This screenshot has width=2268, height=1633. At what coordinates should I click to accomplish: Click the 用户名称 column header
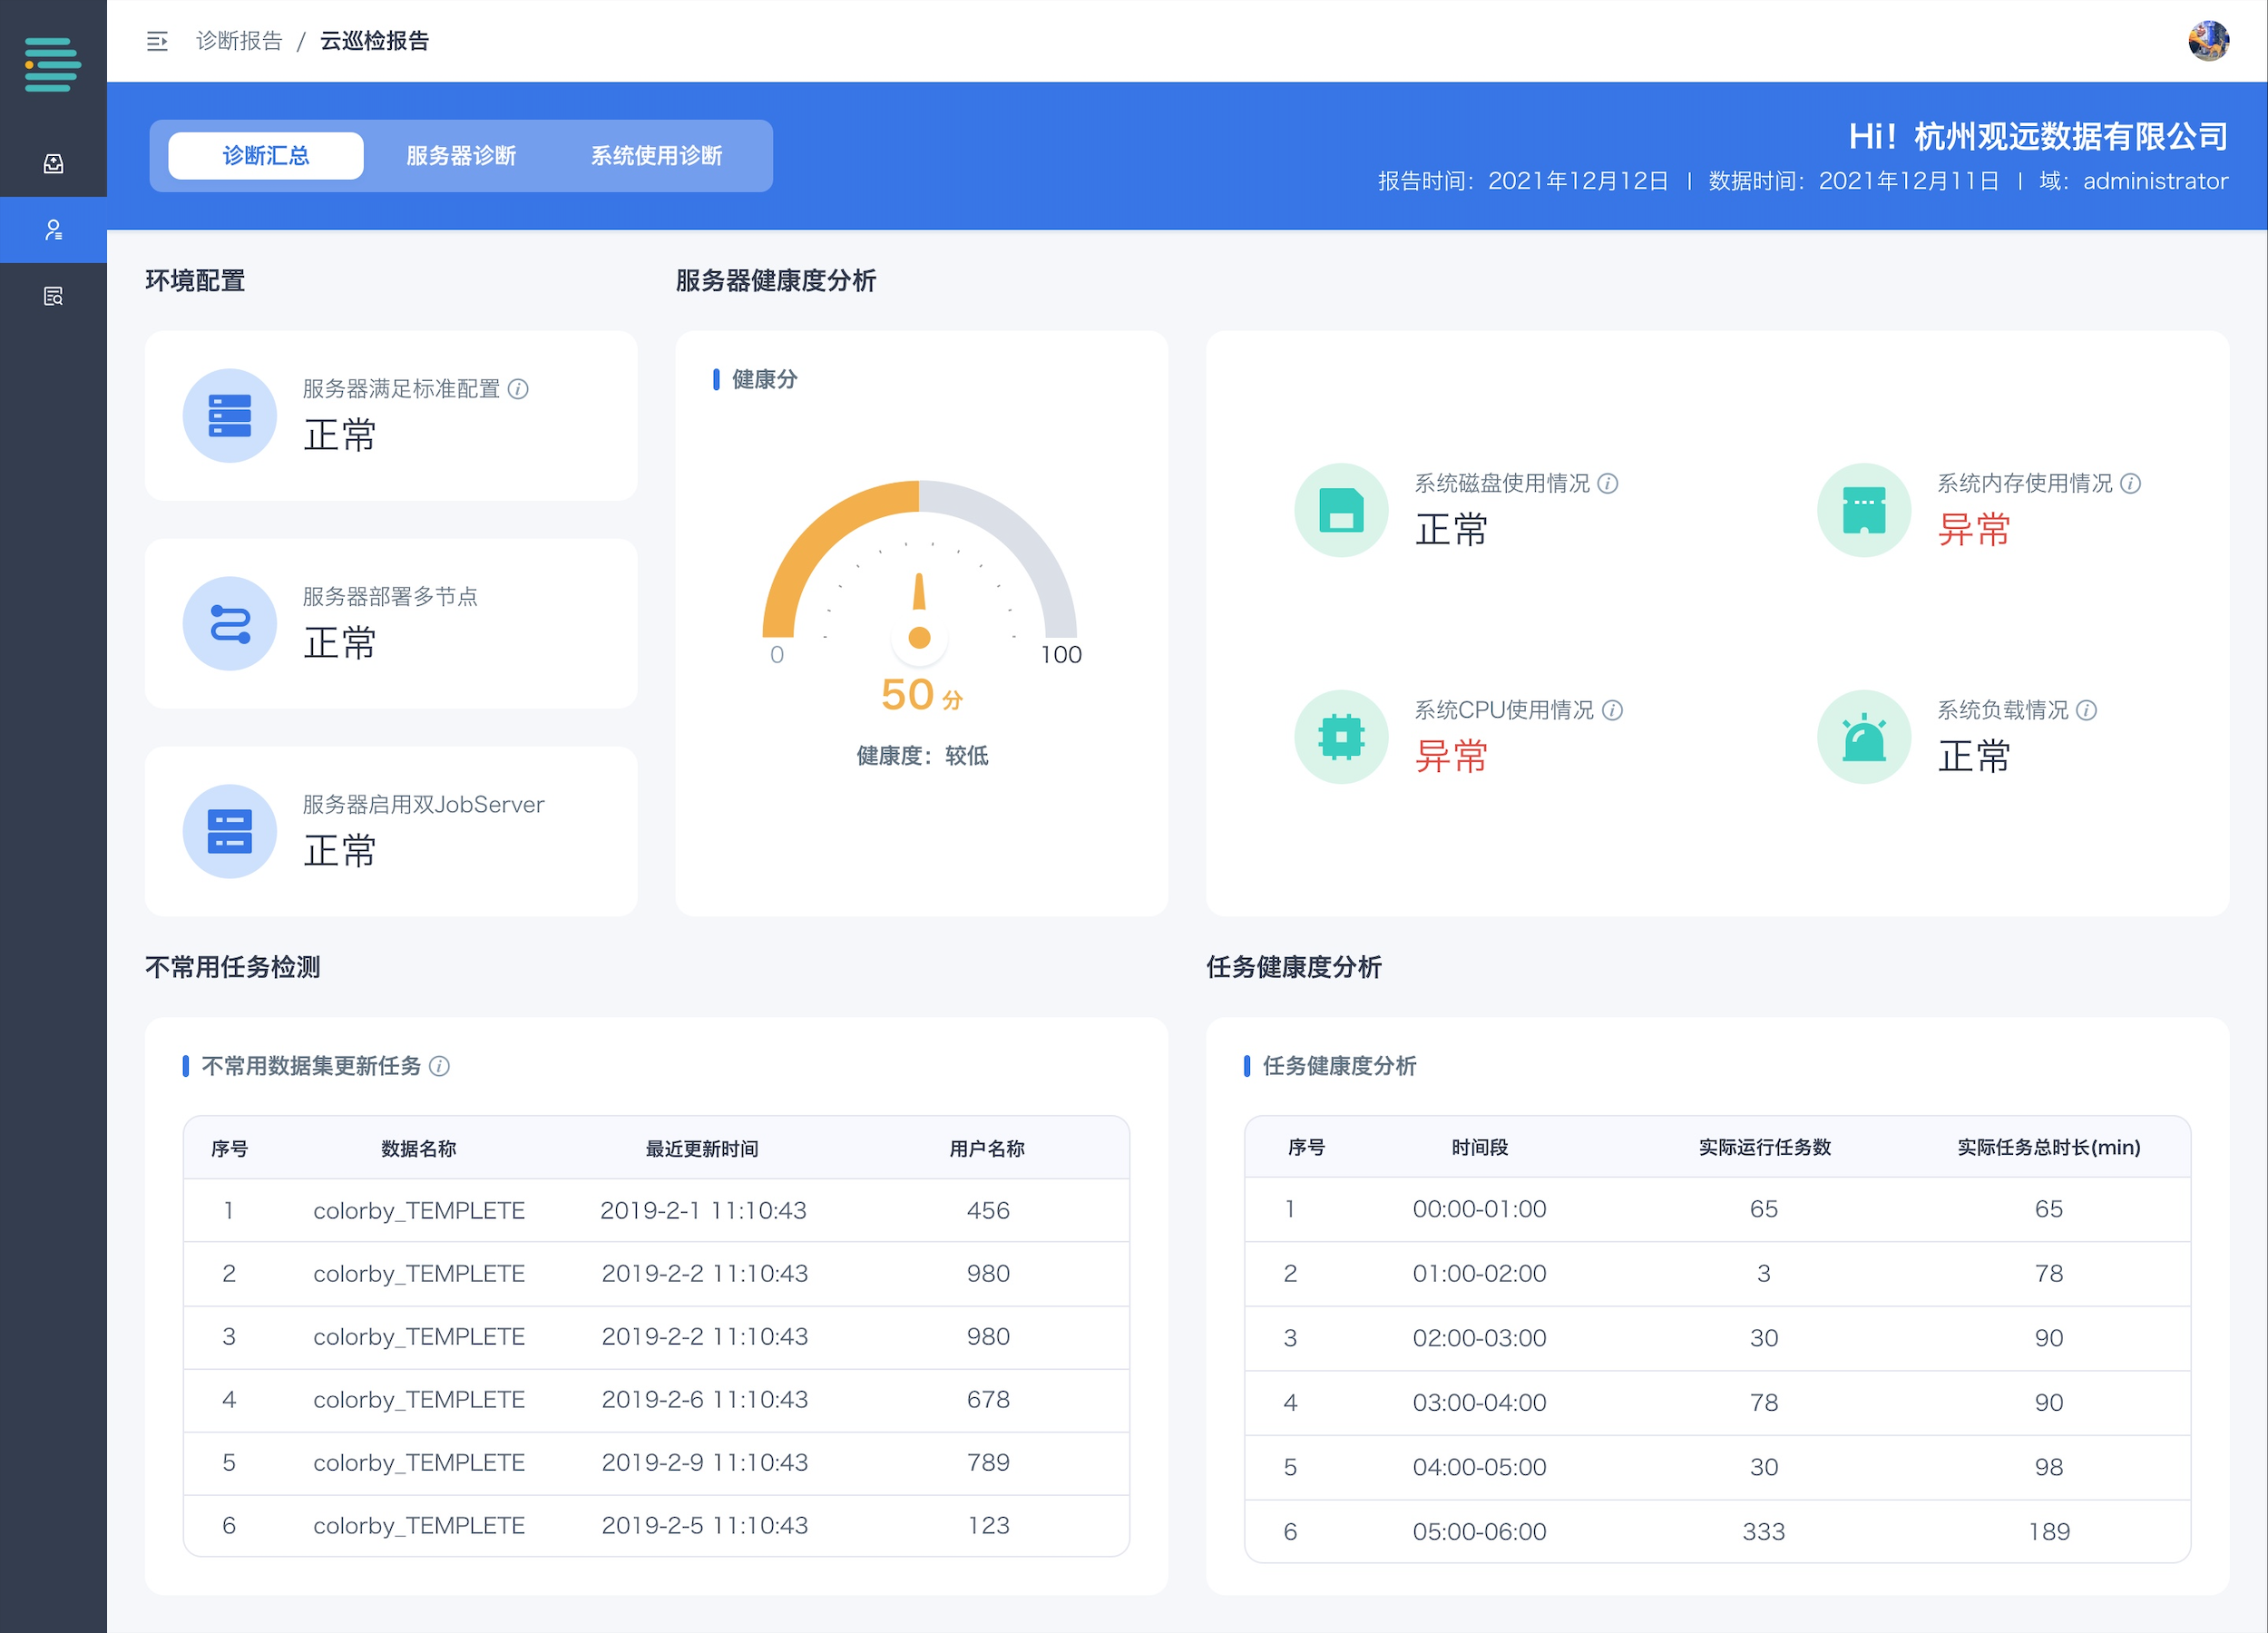coord(987,1149)
